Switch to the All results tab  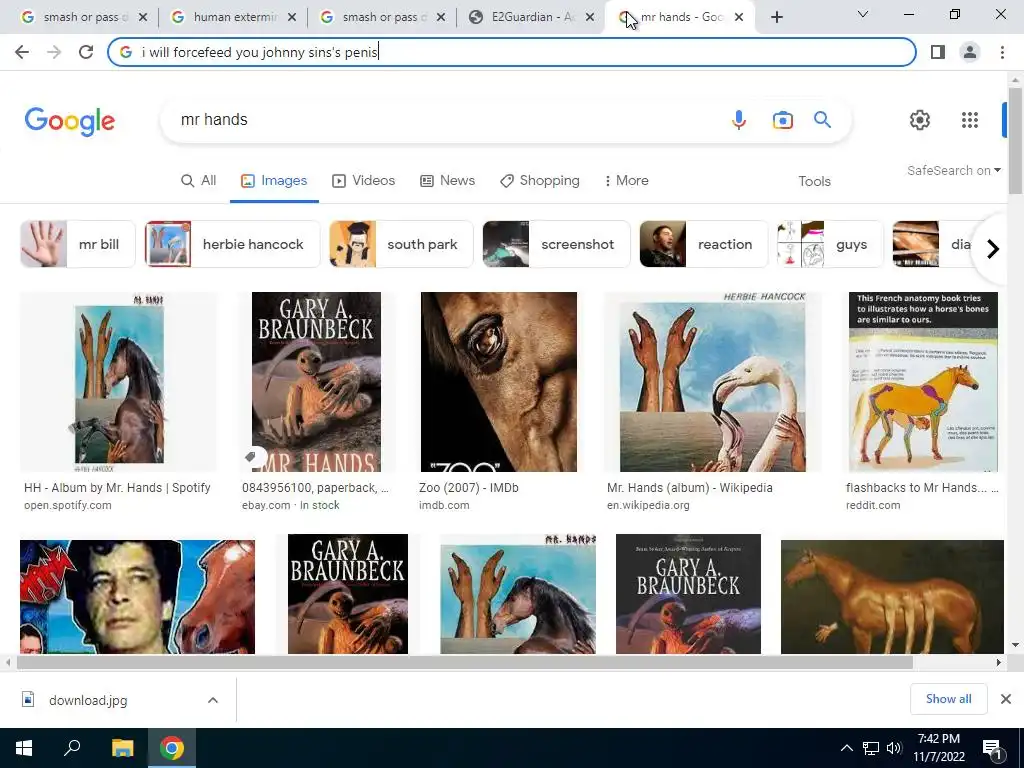[x=199, y=181]
